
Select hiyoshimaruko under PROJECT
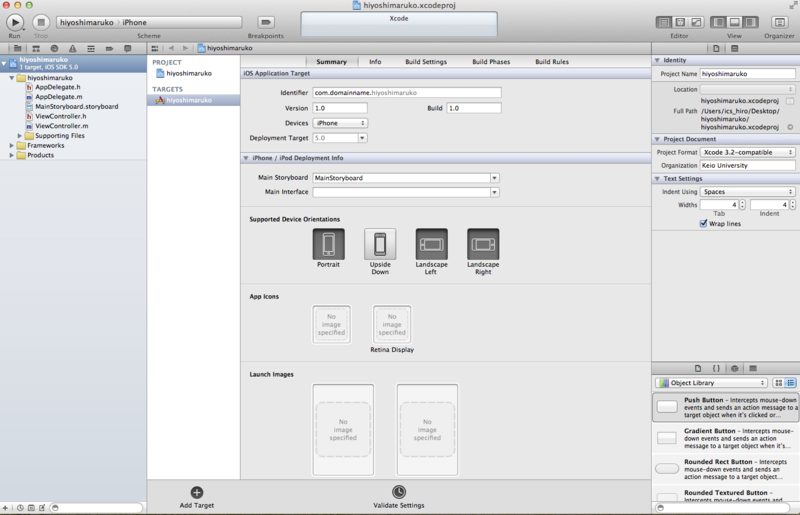pos(189,73)
